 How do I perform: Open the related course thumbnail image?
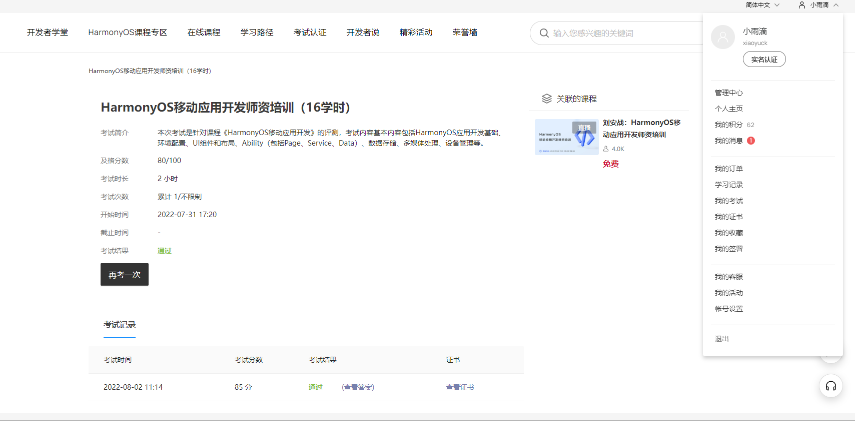tap(567, 137)
